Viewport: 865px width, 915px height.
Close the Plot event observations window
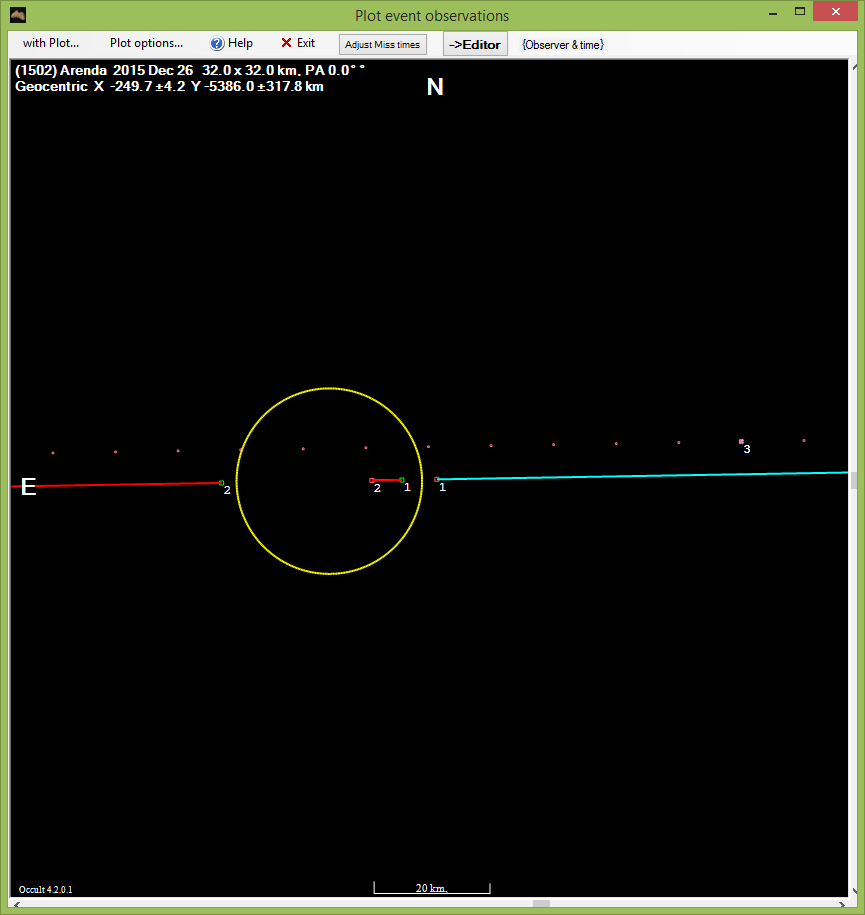coord(836,12)
